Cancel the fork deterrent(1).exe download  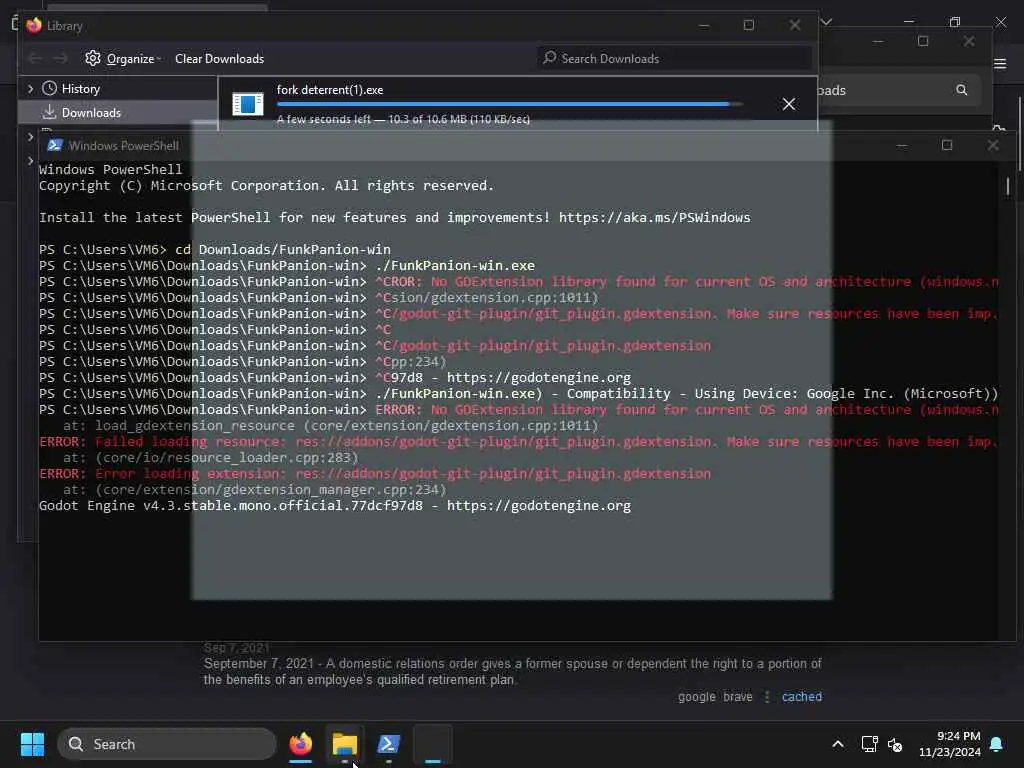point(789,104)
